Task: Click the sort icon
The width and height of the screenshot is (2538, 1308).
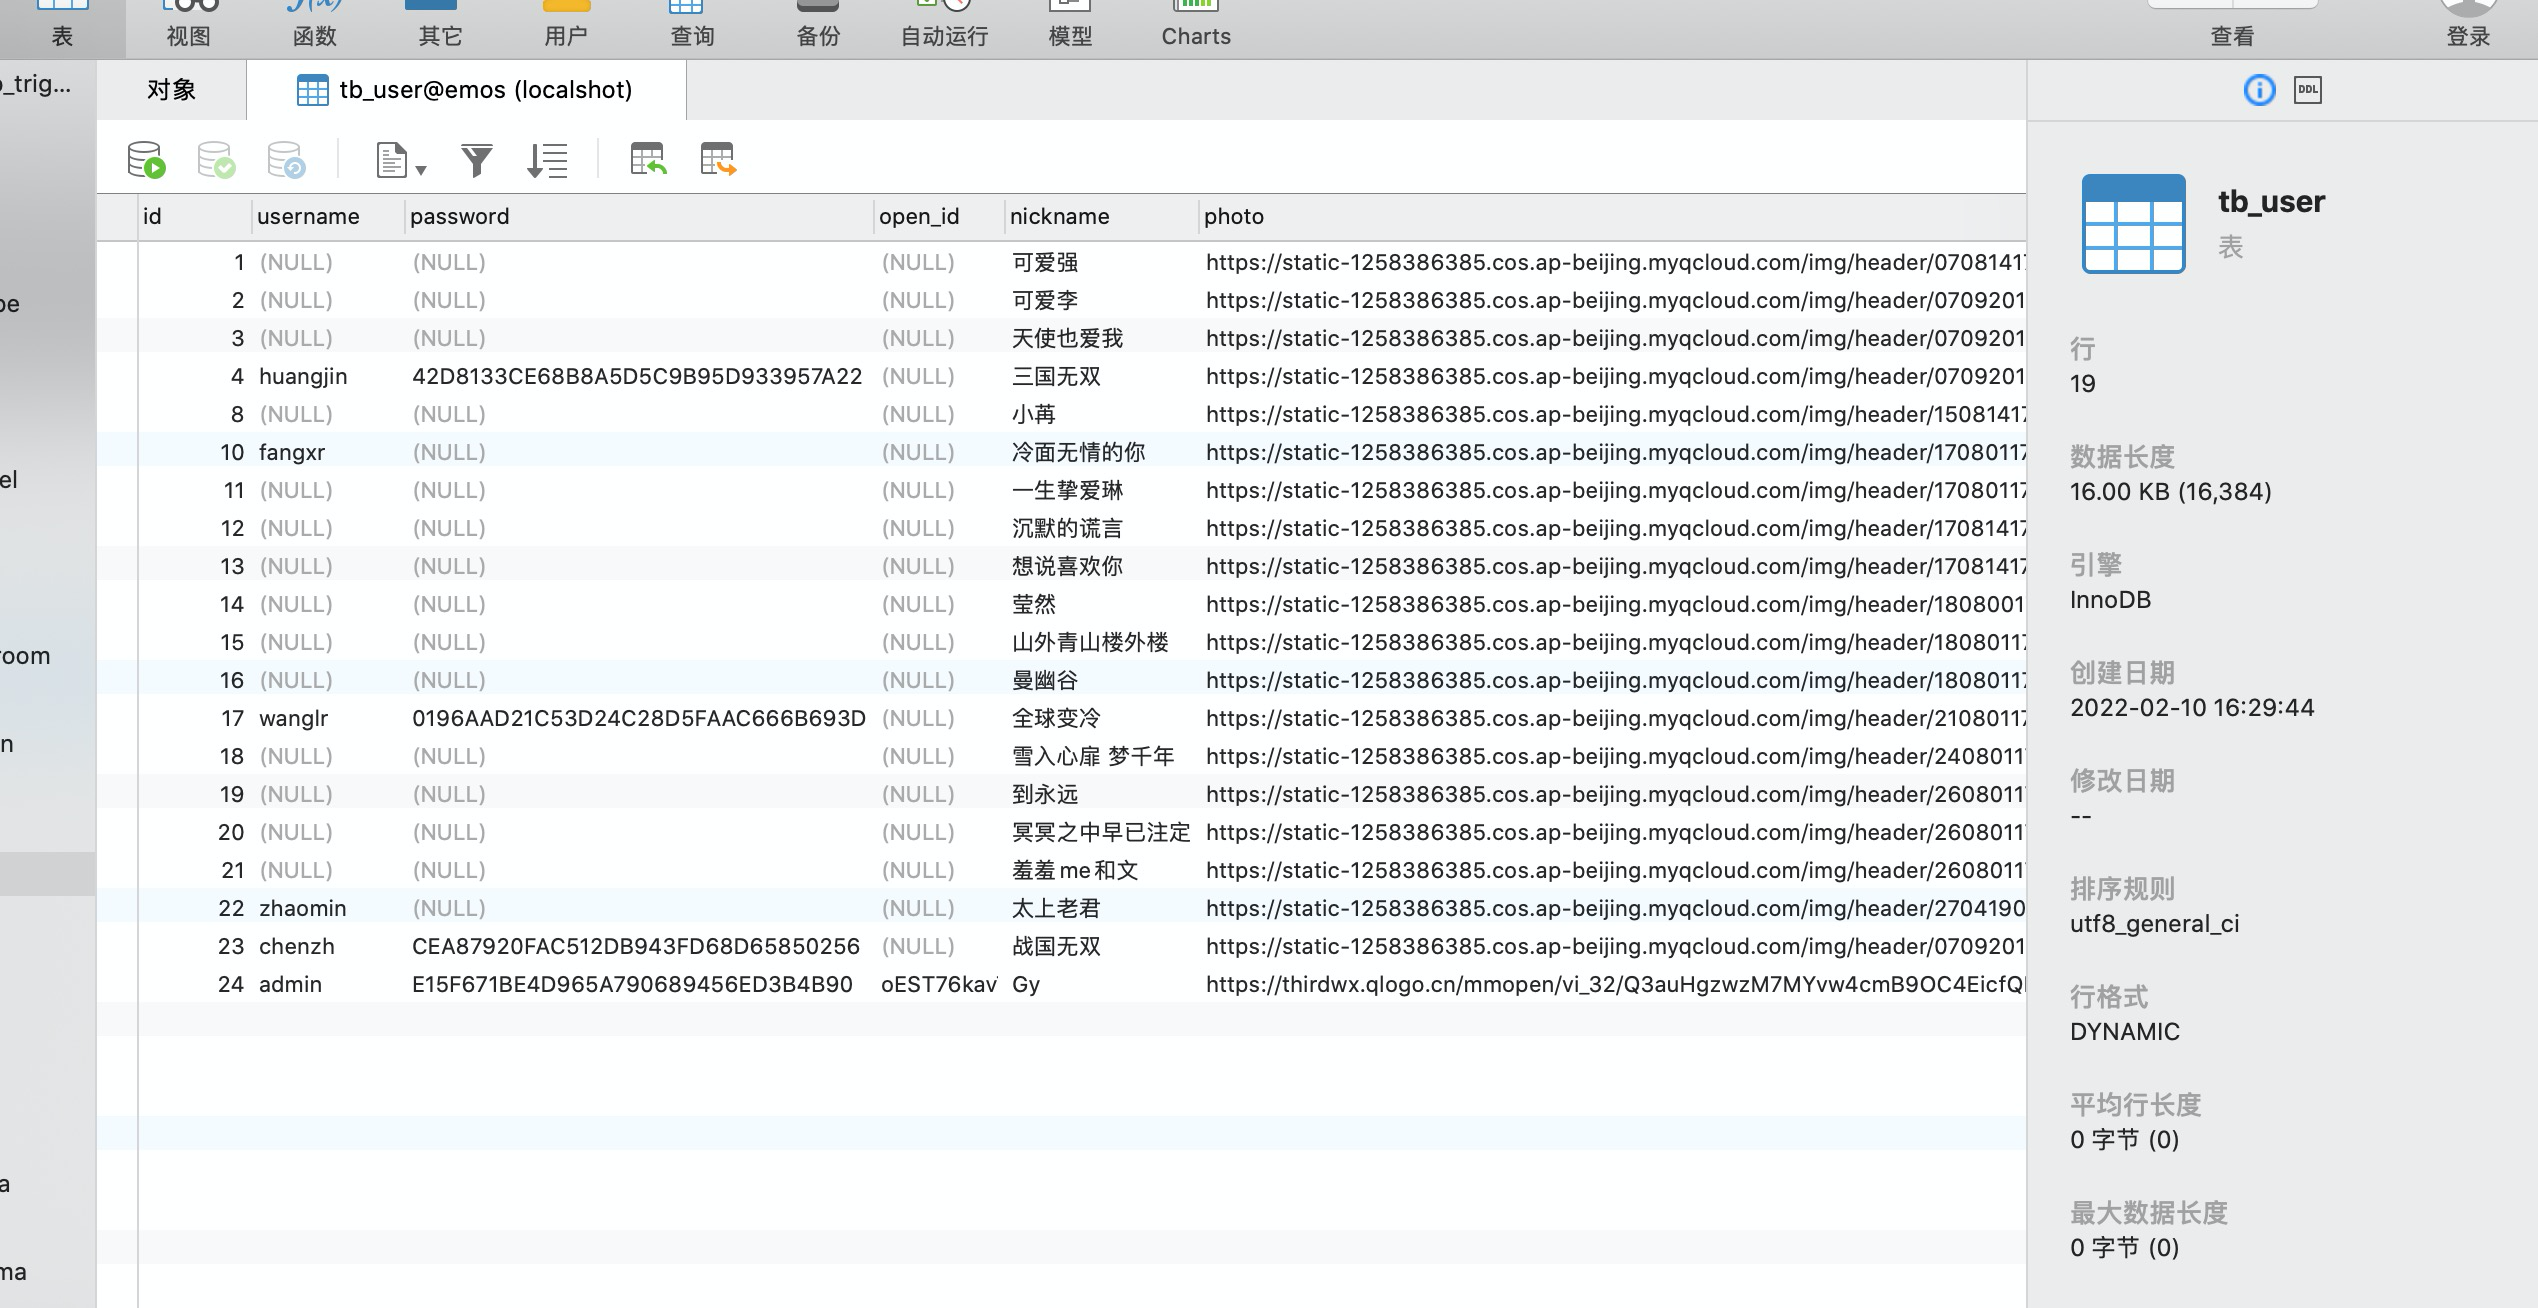Action: [547, 160]
